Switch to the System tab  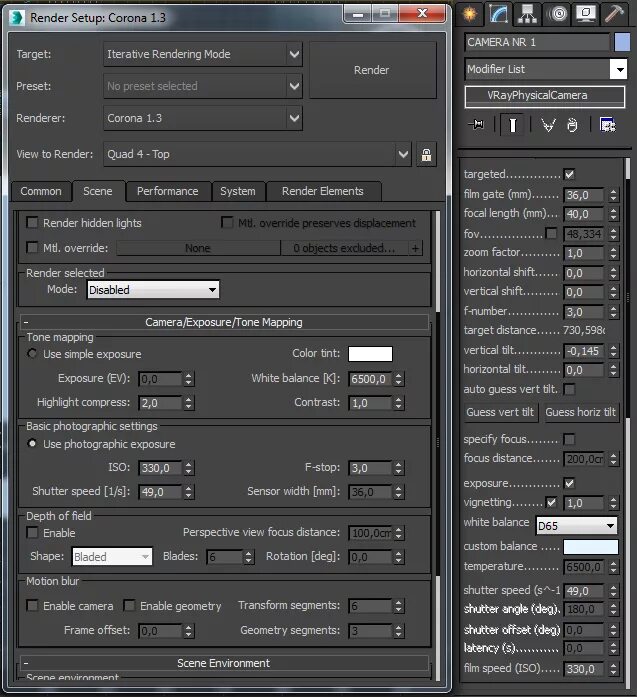[x=238, y=191]
